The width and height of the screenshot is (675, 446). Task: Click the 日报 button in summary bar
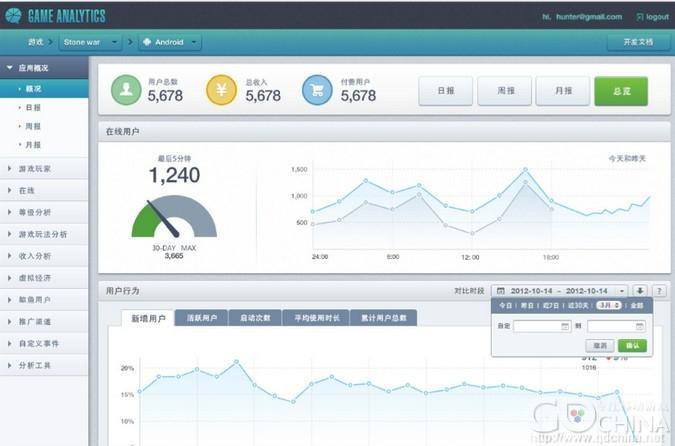coord(446,91)
